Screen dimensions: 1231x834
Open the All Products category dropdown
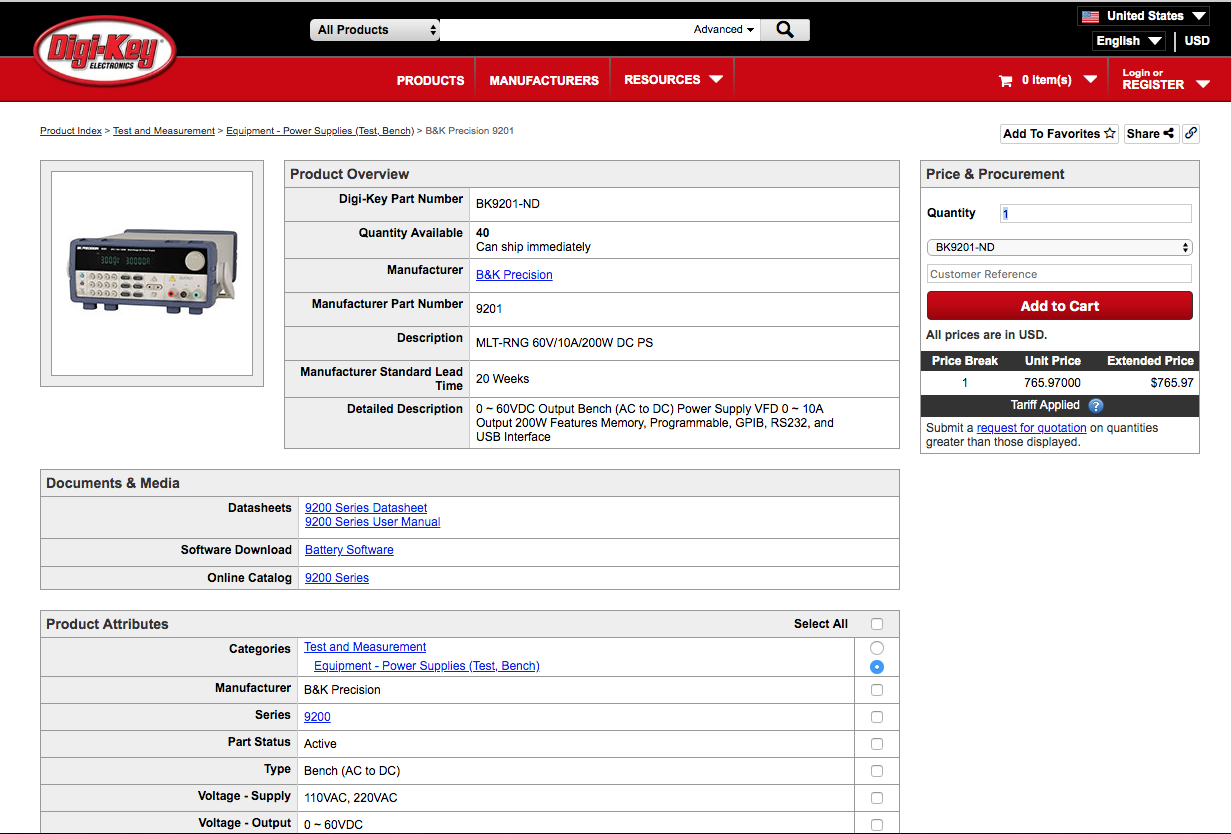click(x=375, y=30)
